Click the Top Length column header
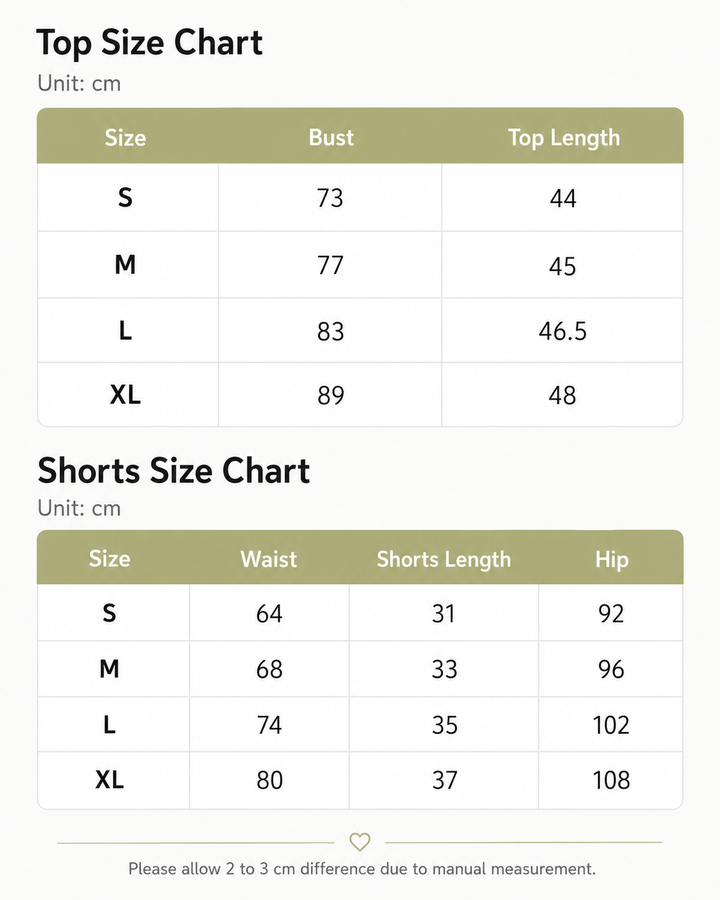The width and height of the screenshot is (720, 900). pyautogui.click(x=564, y=138)
